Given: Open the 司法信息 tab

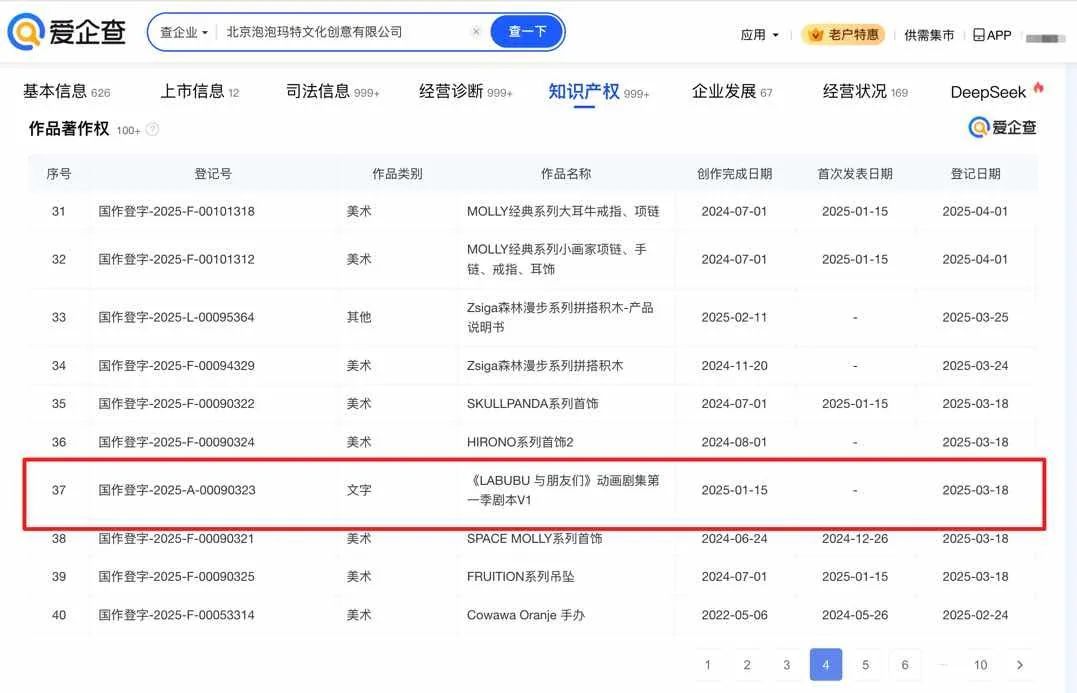Looking at the screenshot, I should tap(332, 91).
